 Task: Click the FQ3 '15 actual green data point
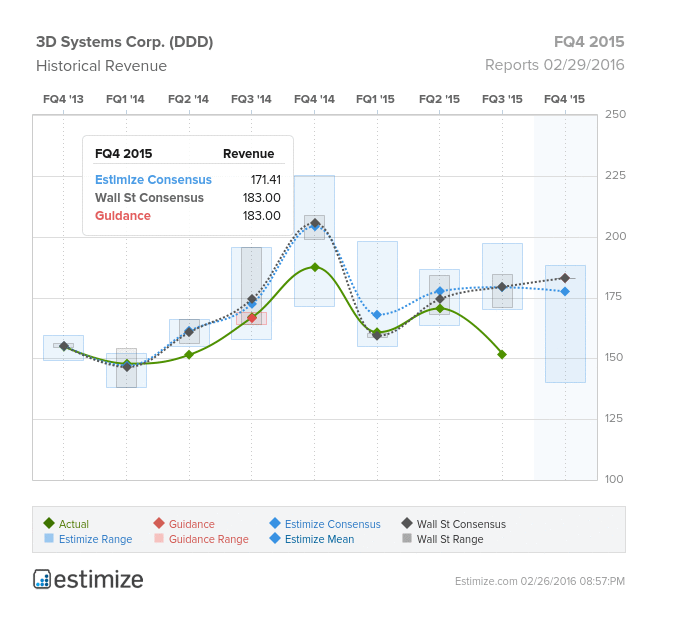[502, 354]
